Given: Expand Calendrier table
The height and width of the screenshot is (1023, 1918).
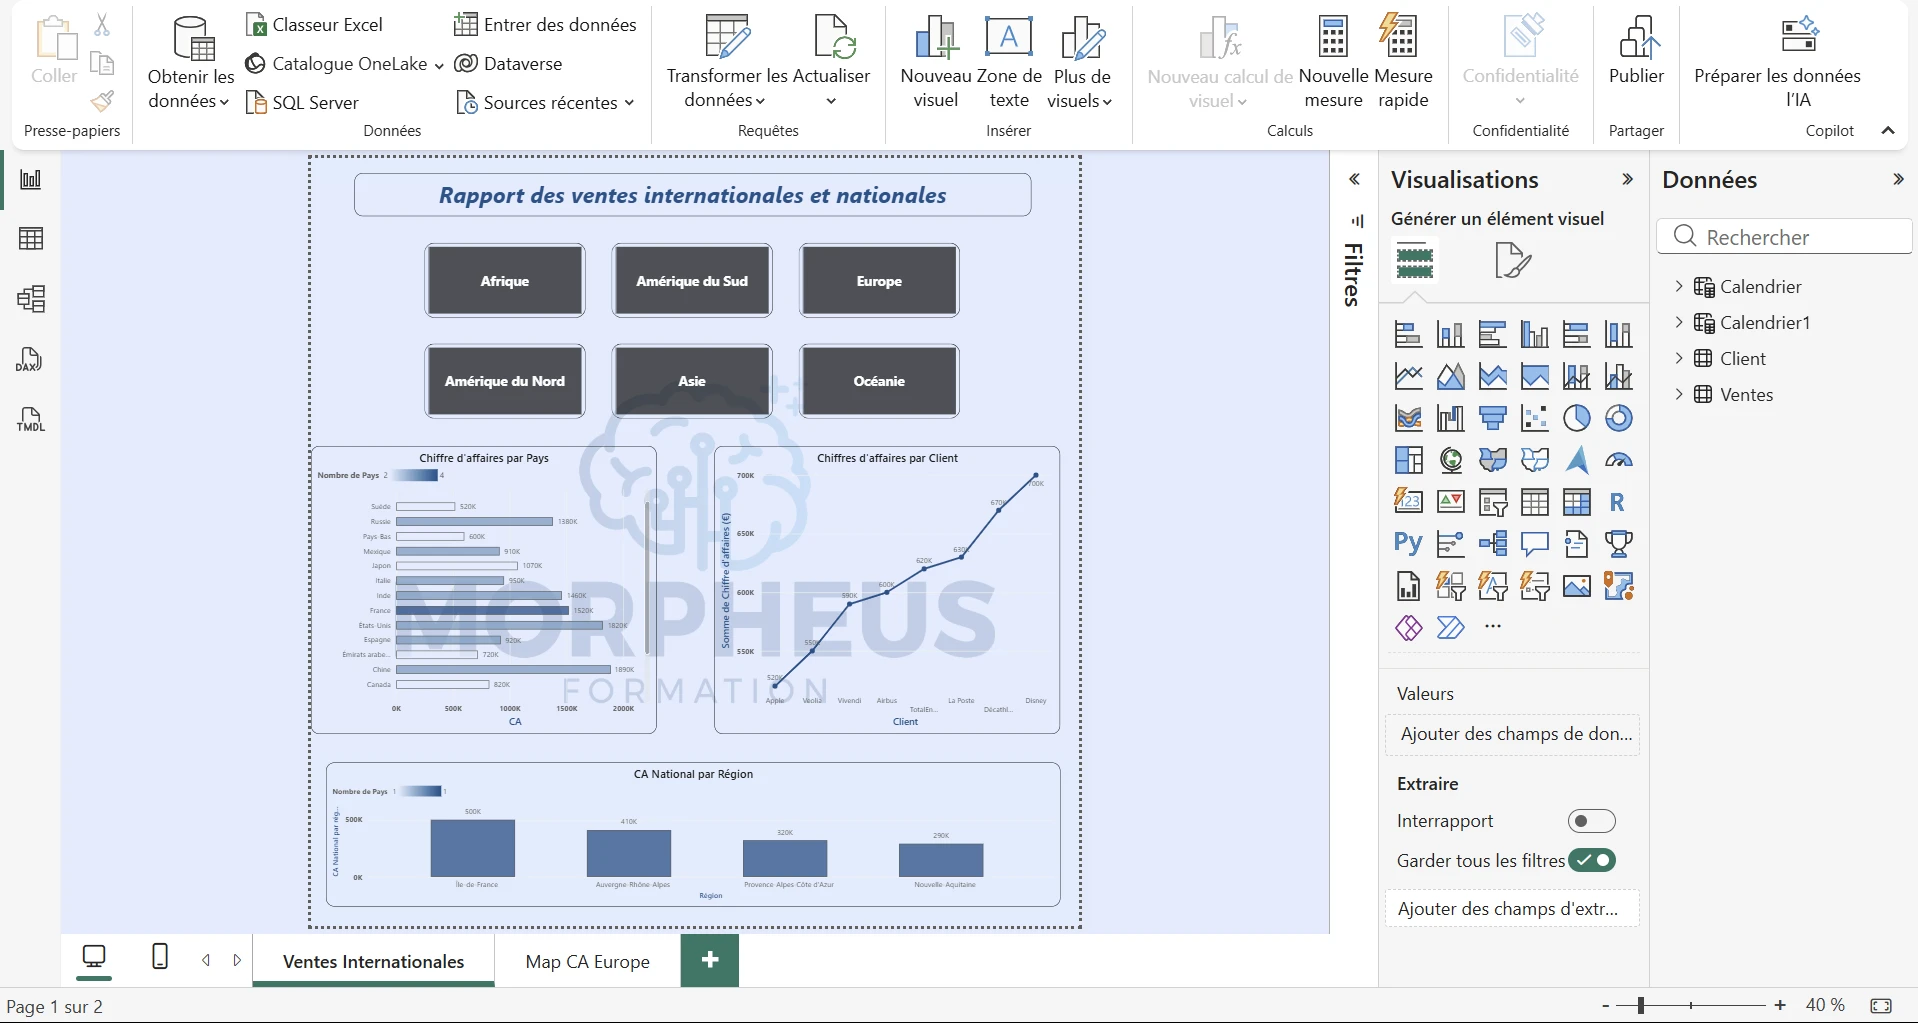Looking at the screenshot, I should pyautogui.click(x=1679, y=286).
